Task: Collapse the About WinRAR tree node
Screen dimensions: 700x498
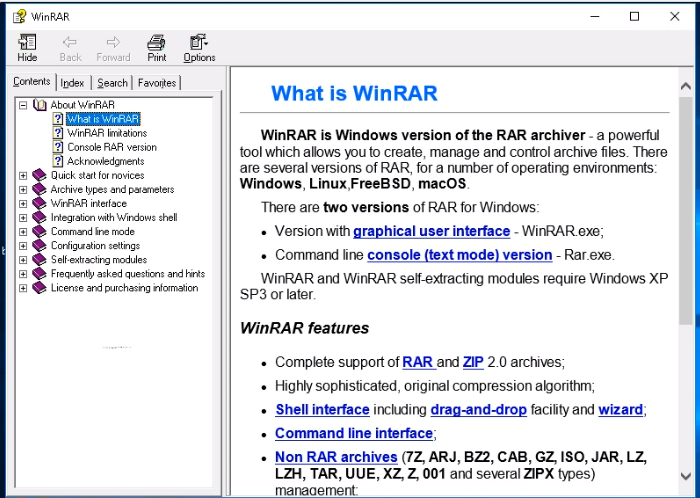Action: click(x=23, y=105)
